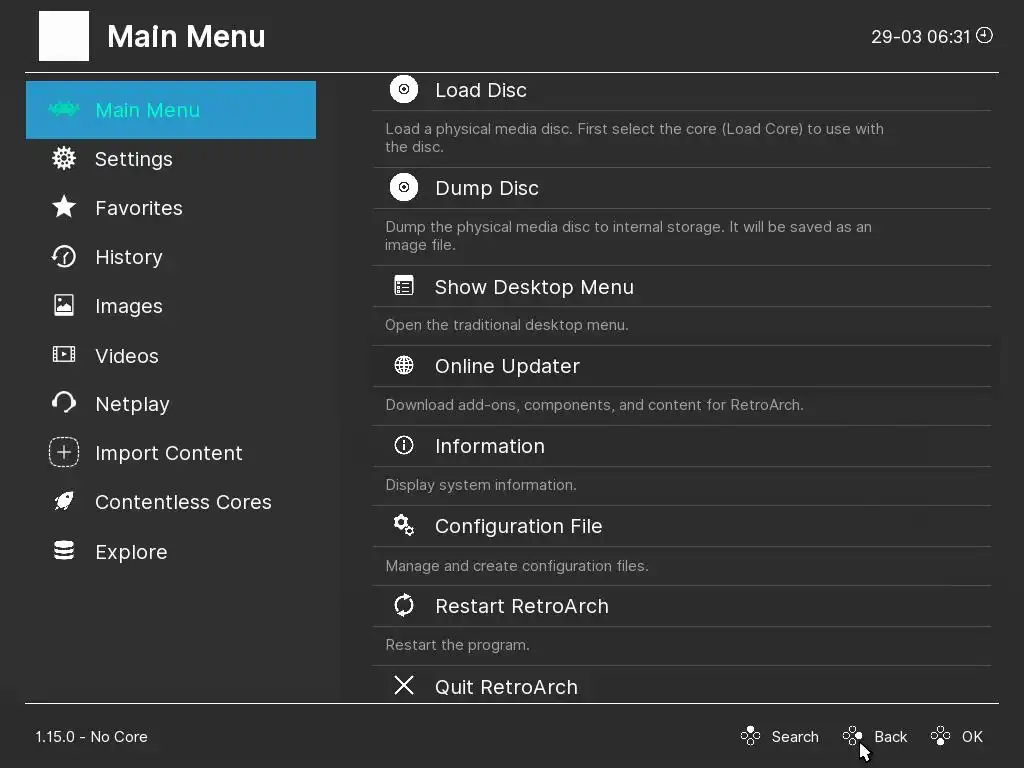
Task: Open Contentless Cores tab
Action: pos(170,502)
